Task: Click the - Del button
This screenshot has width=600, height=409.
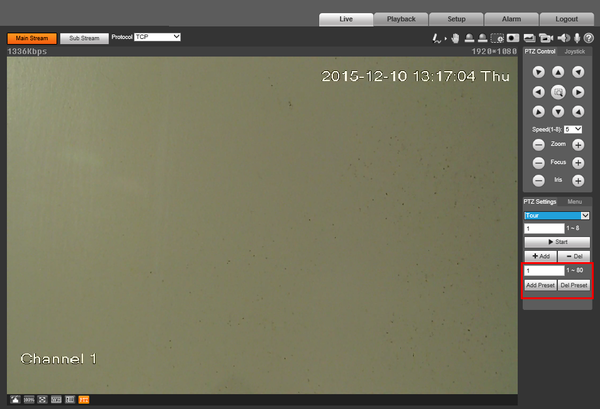Action: pos(574,256)
